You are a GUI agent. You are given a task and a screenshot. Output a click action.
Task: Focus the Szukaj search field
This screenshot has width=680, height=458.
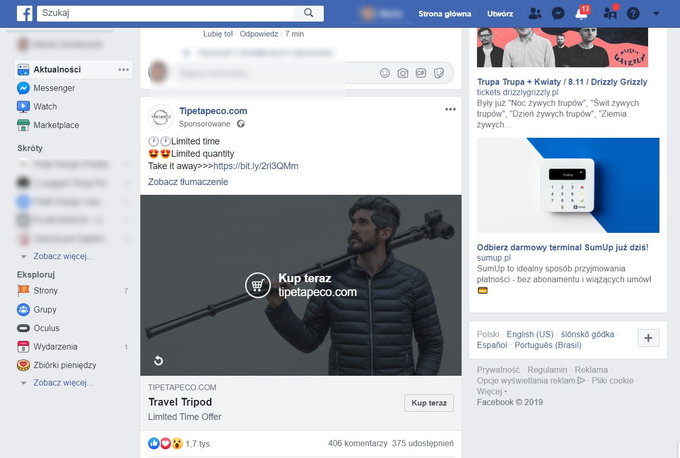pyautogui.click(x=166, y=13)
